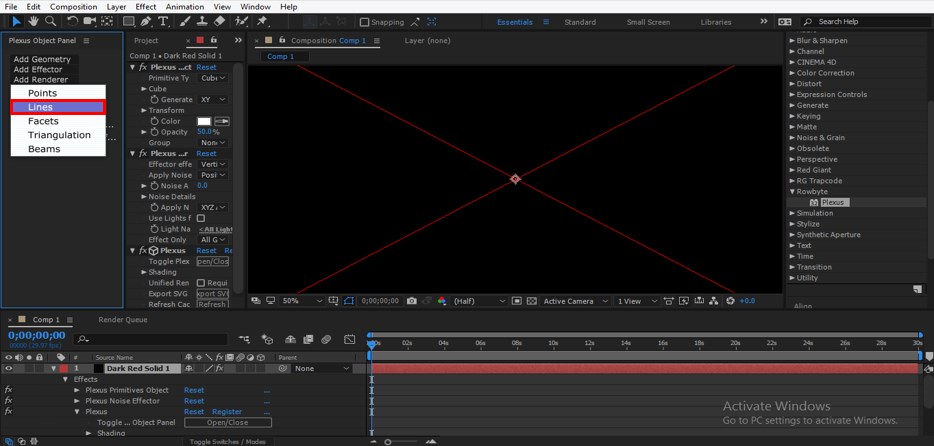Click the Reset Exposure icon
Screen dimensions: 934x446
pyautogui.click(x=731, y=301)
